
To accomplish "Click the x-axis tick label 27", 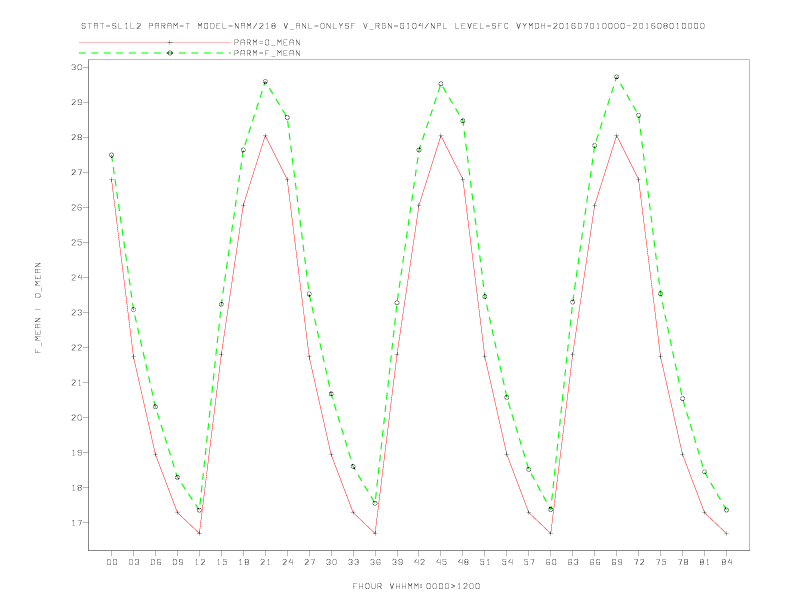I will click(309, 562).
